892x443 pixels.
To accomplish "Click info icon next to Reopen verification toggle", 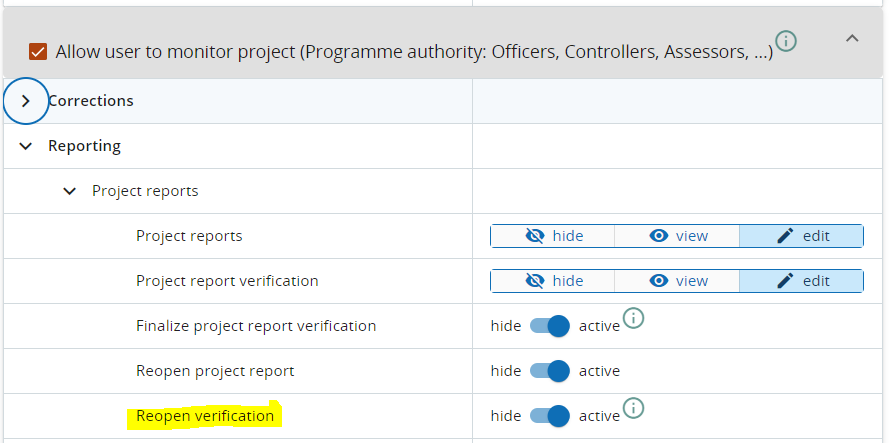I will [x=634, y=408].
